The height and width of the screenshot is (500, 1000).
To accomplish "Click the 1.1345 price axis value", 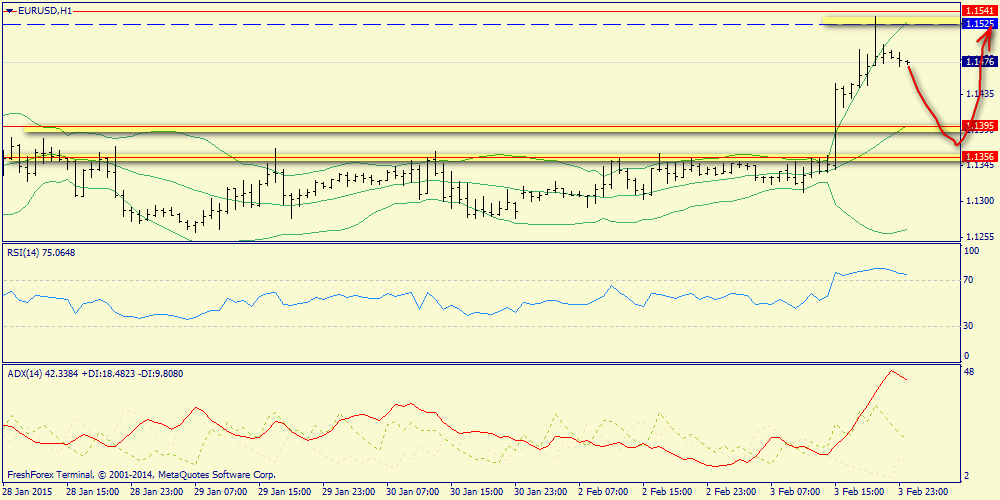I will click(979, 166).
